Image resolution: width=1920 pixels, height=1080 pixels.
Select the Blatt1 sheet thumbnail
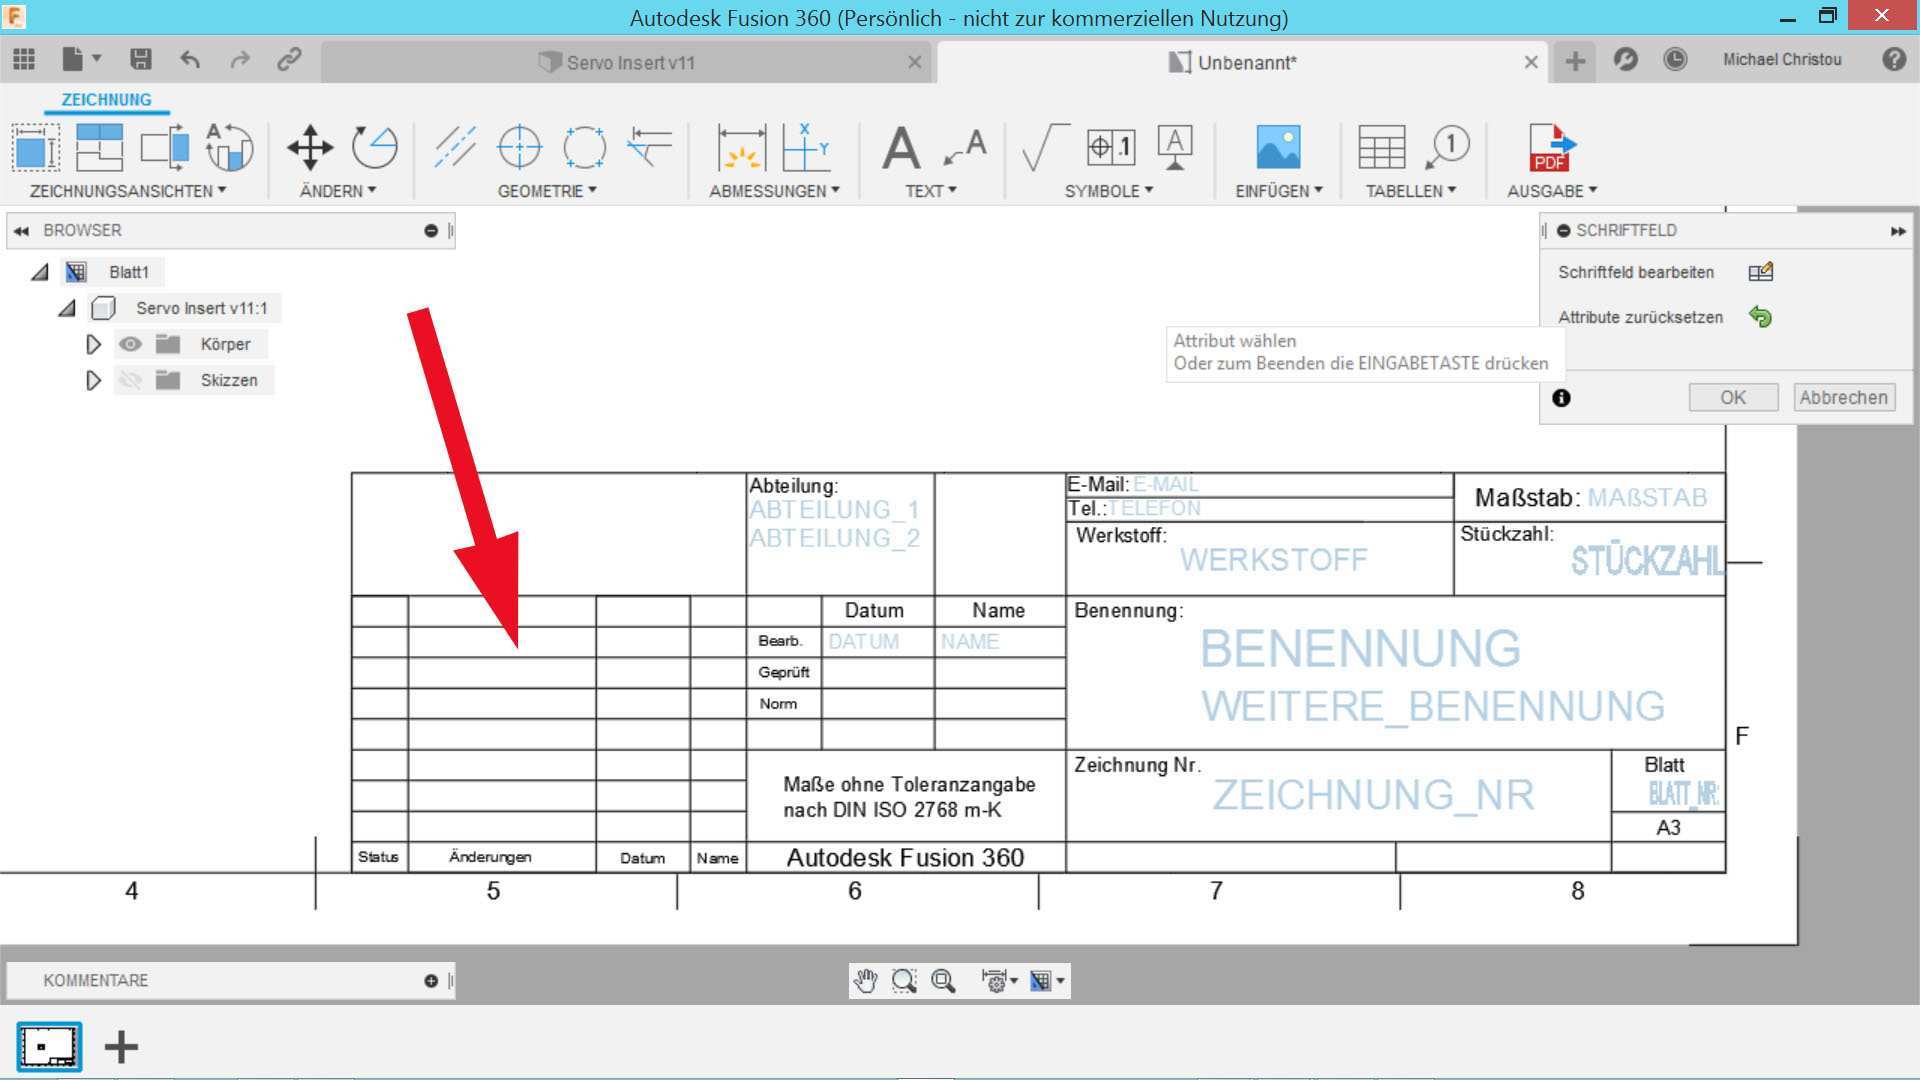pyautogui.click(x=49, y=1047)
